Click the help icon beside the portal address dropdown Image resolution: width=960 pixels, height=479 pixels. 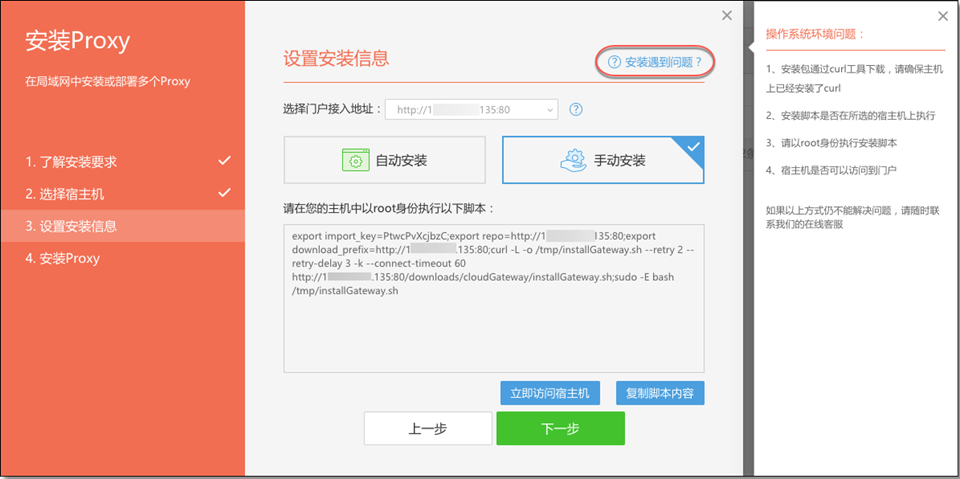pyautogui.click(x=576, y=110)
